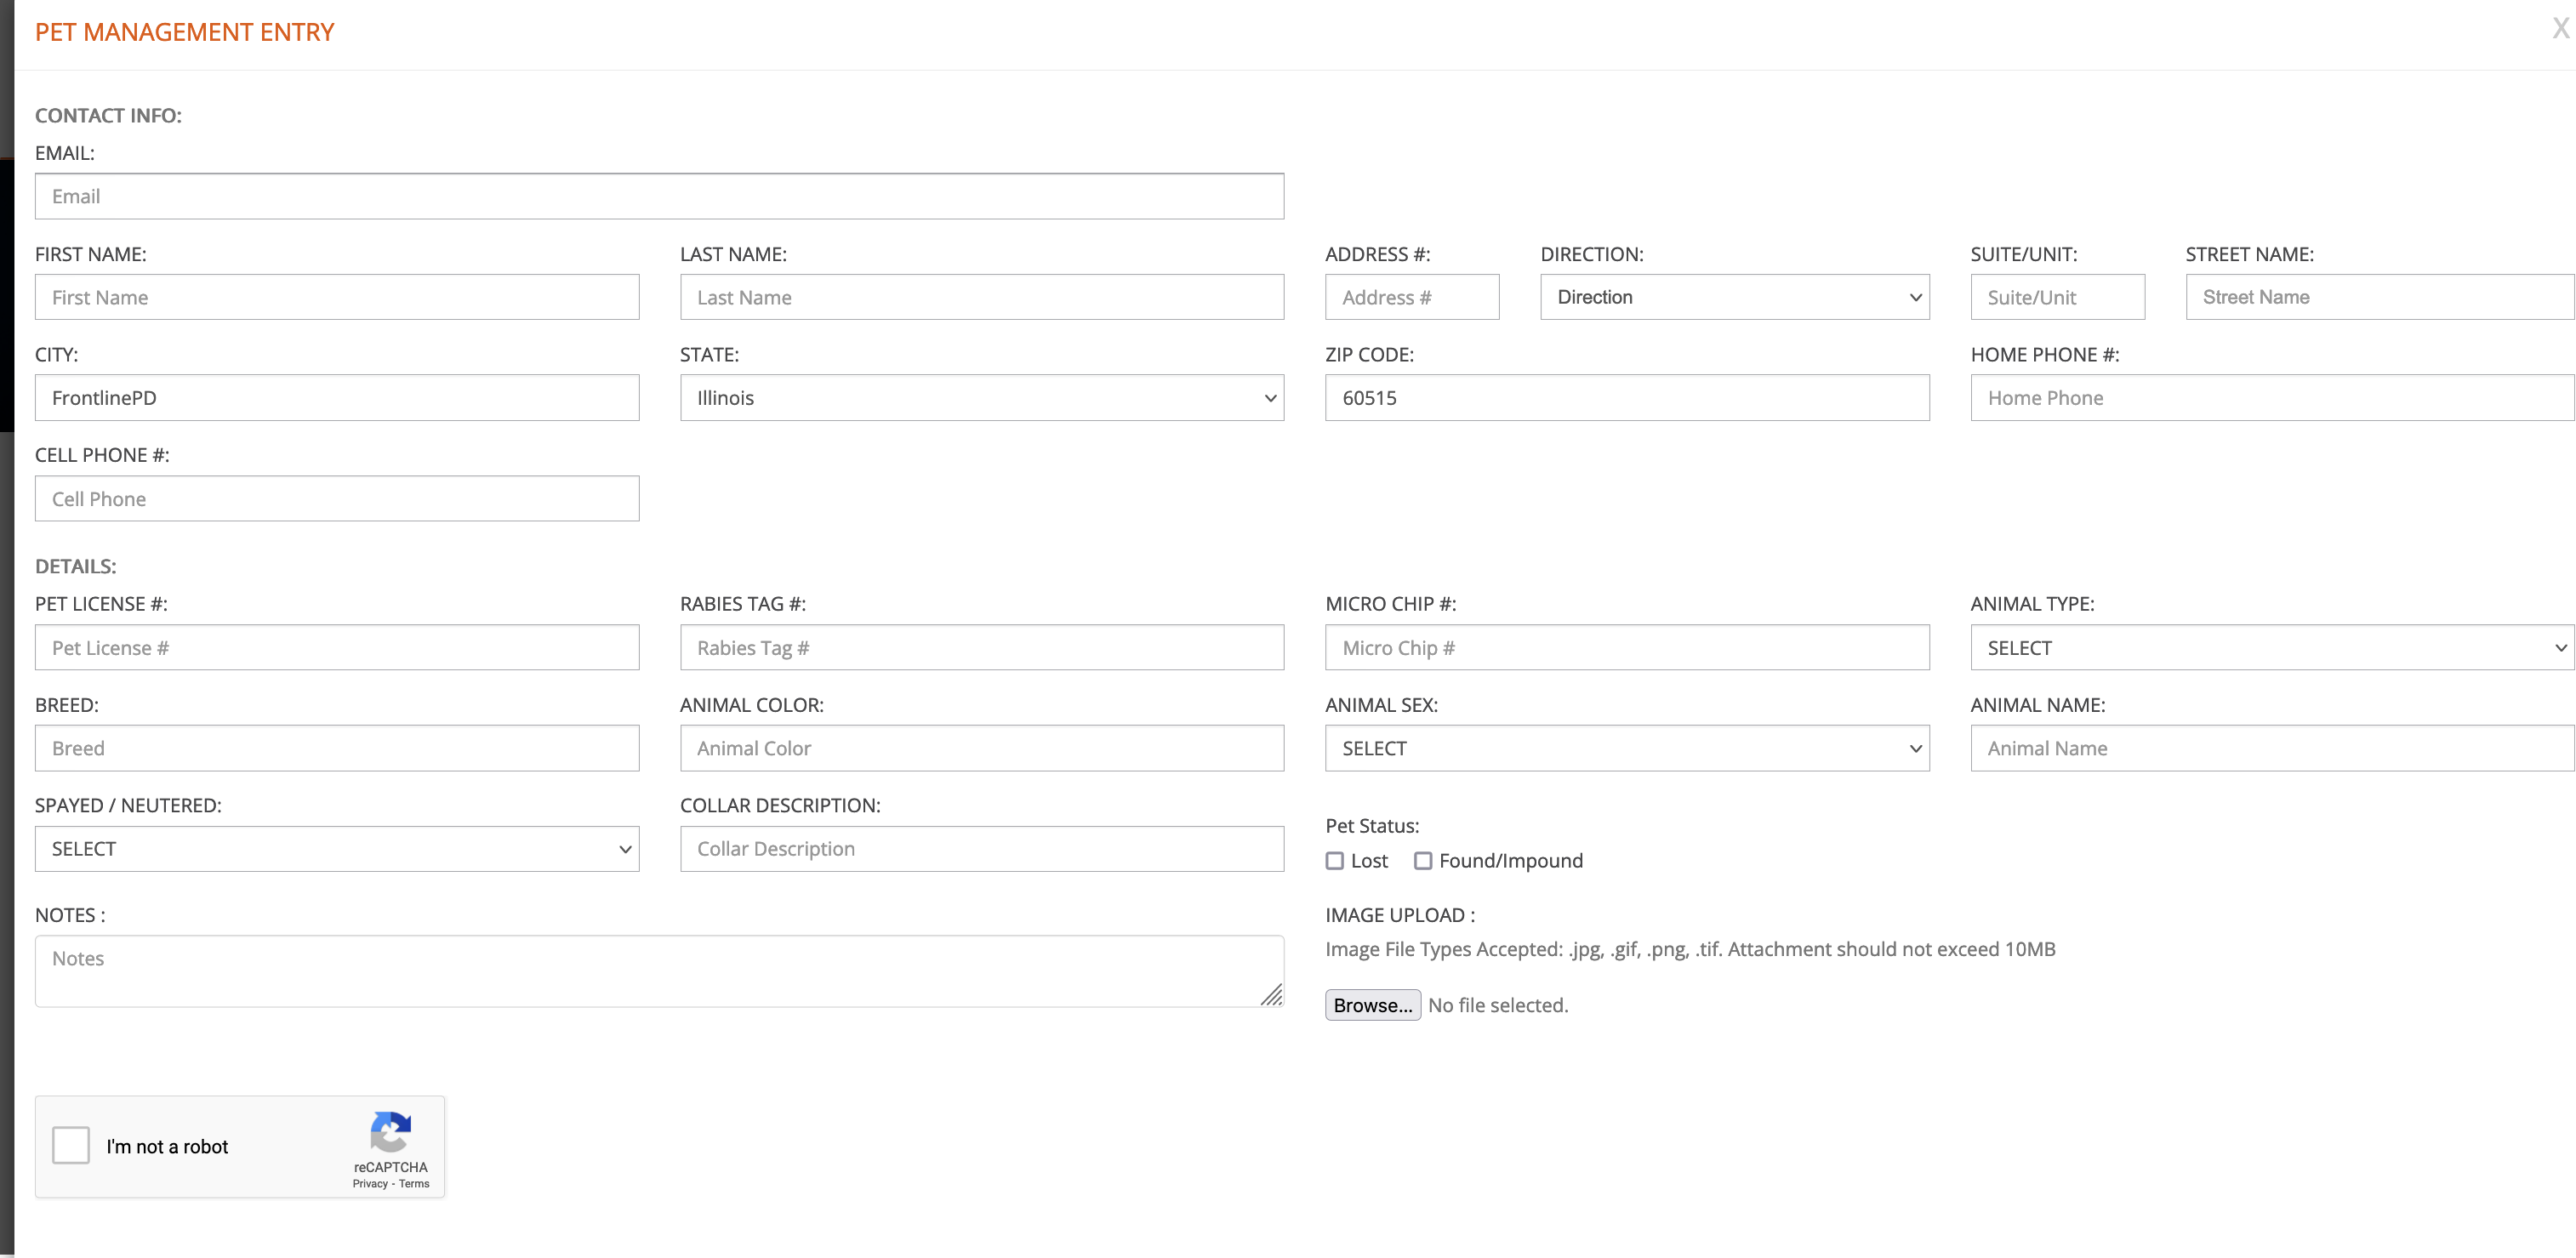Open the reCAPTCHA Privacy link
This screenshot has width=2576, height=1258.
(369, 1184)
